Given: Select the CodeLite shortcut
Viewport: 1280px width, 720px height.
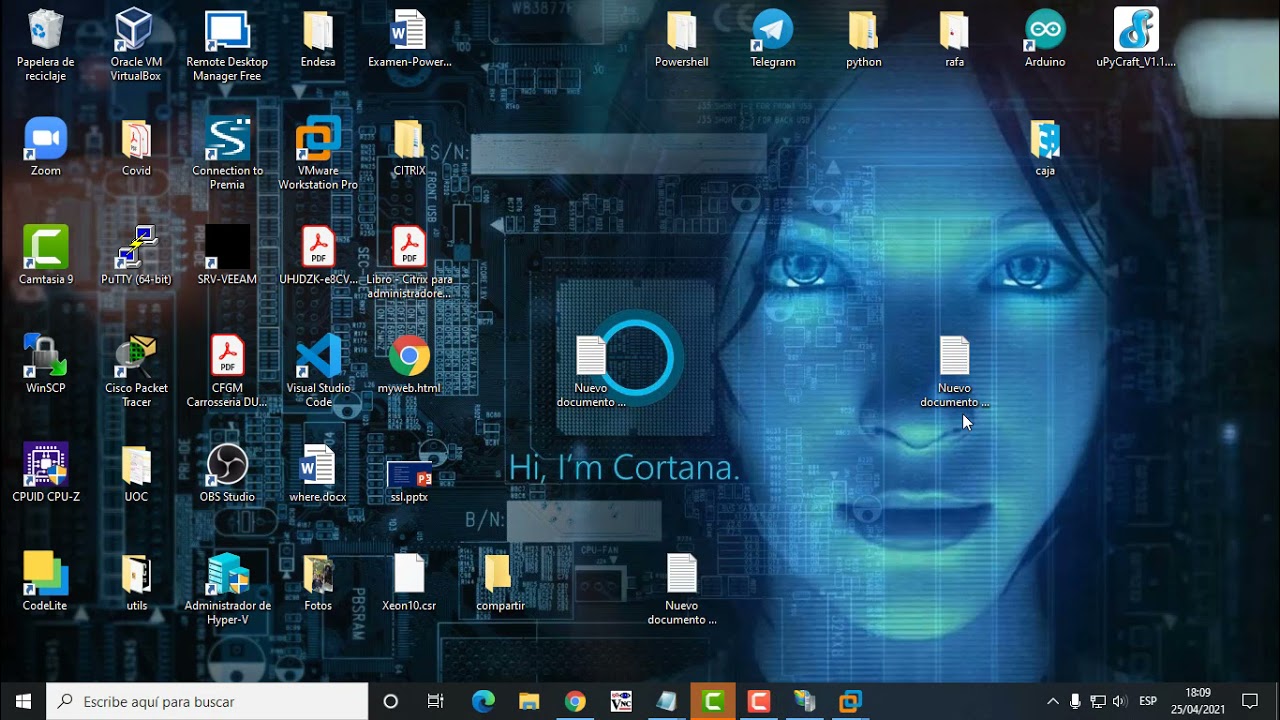Looking at the screenshot, I should [x=45, y=581].
